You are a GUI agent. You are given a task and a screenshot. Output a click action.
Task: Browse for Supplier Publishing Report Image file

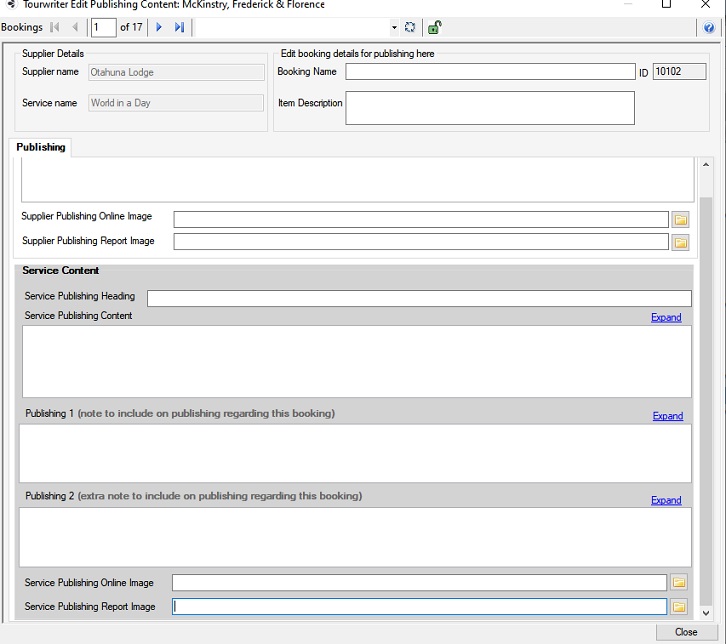680,242
